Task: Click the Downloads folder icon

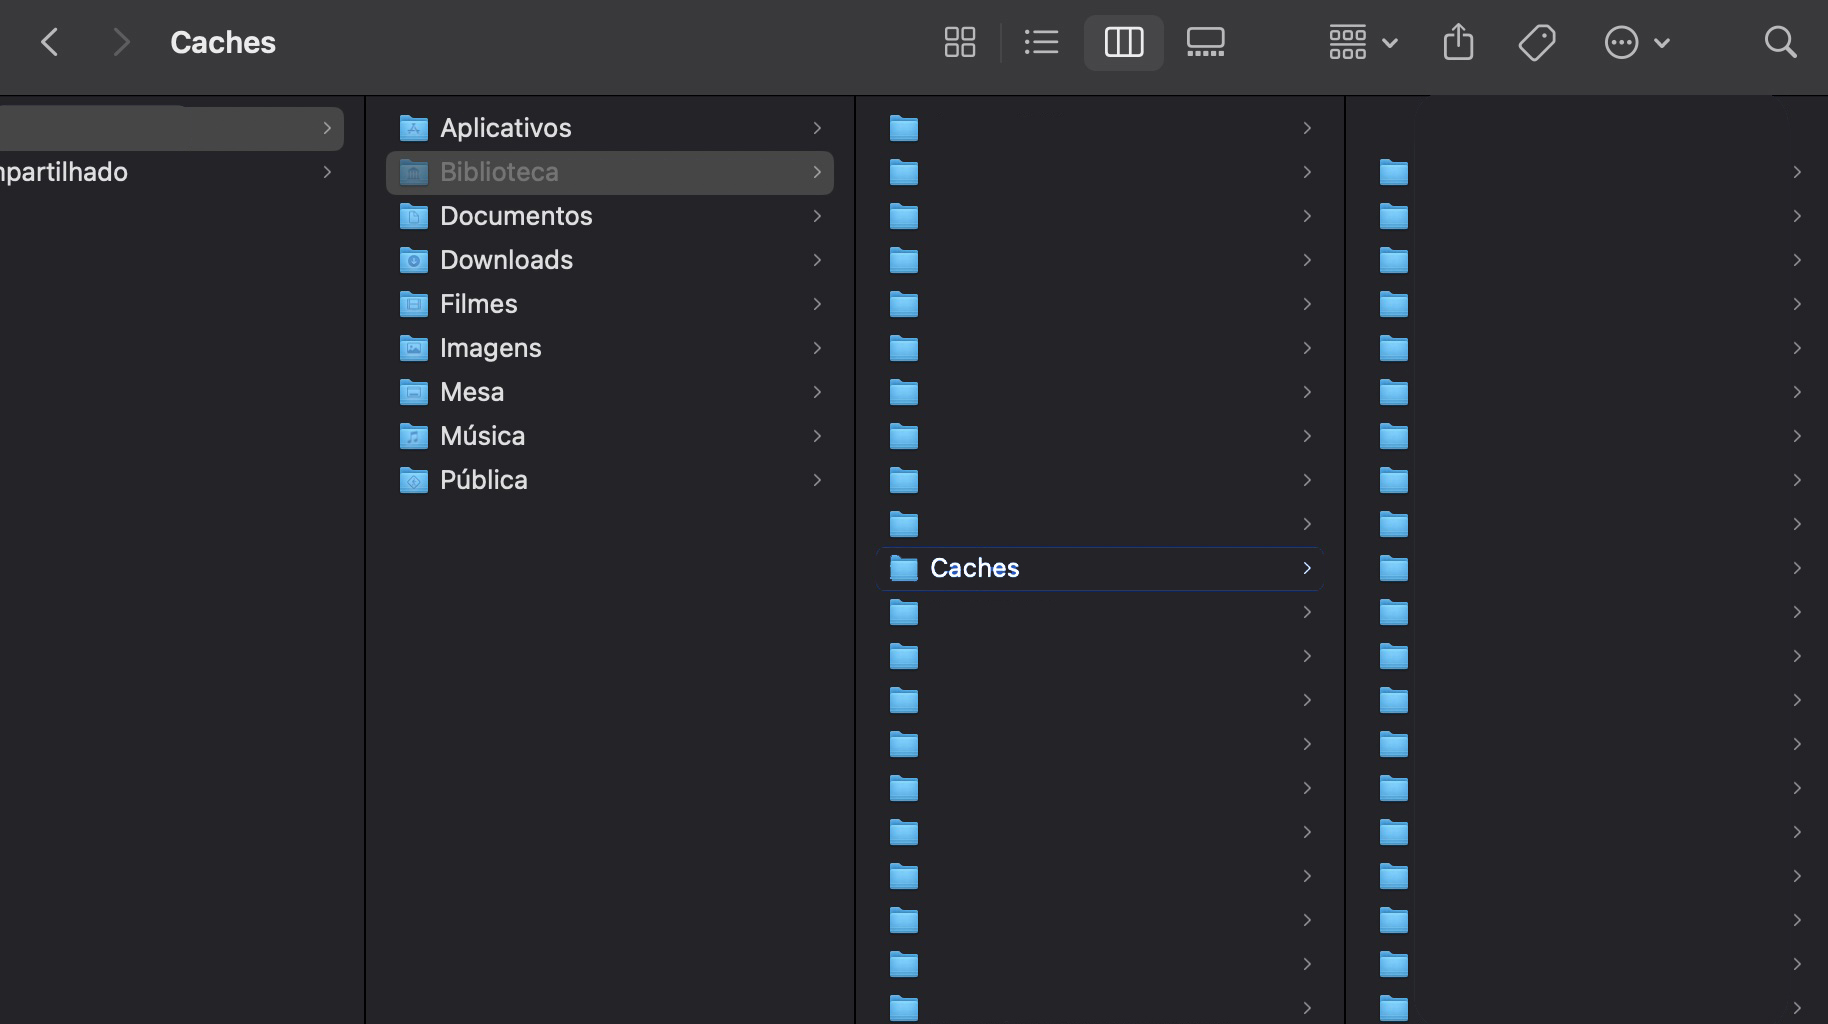Action: tap(414, 260)
